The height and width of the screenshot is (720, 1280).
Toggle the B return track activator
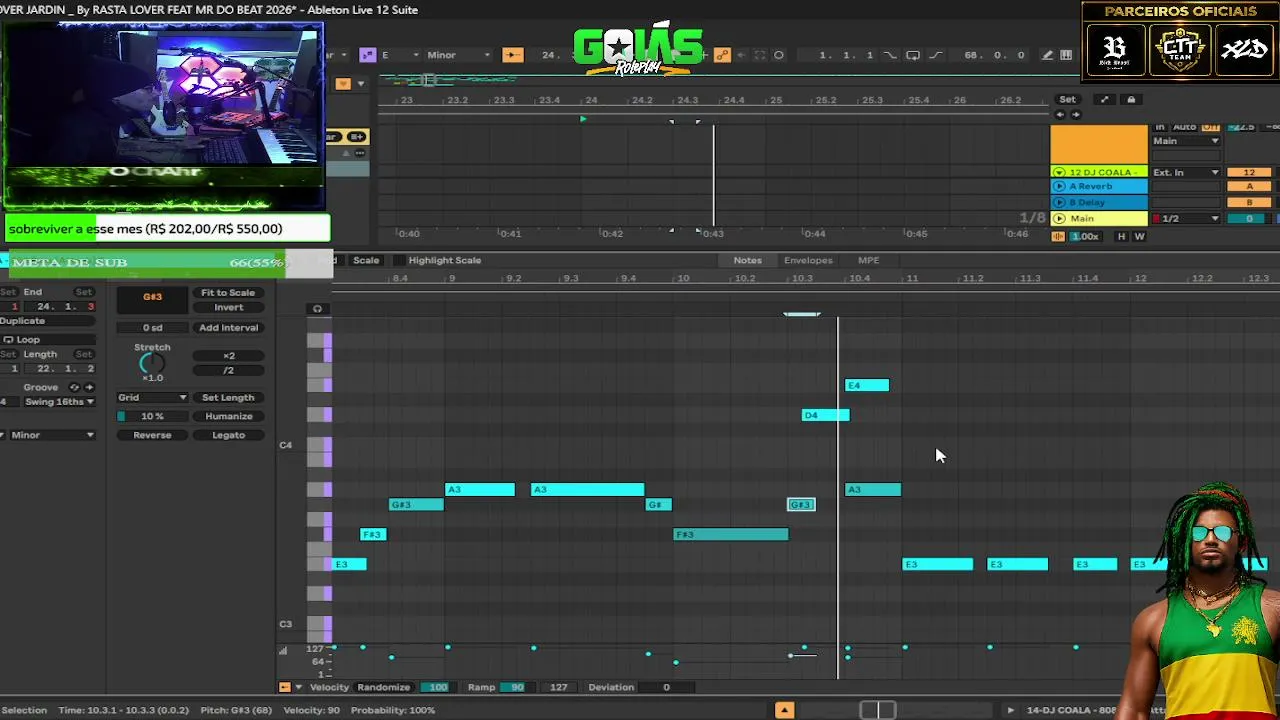click(1249, 203)
